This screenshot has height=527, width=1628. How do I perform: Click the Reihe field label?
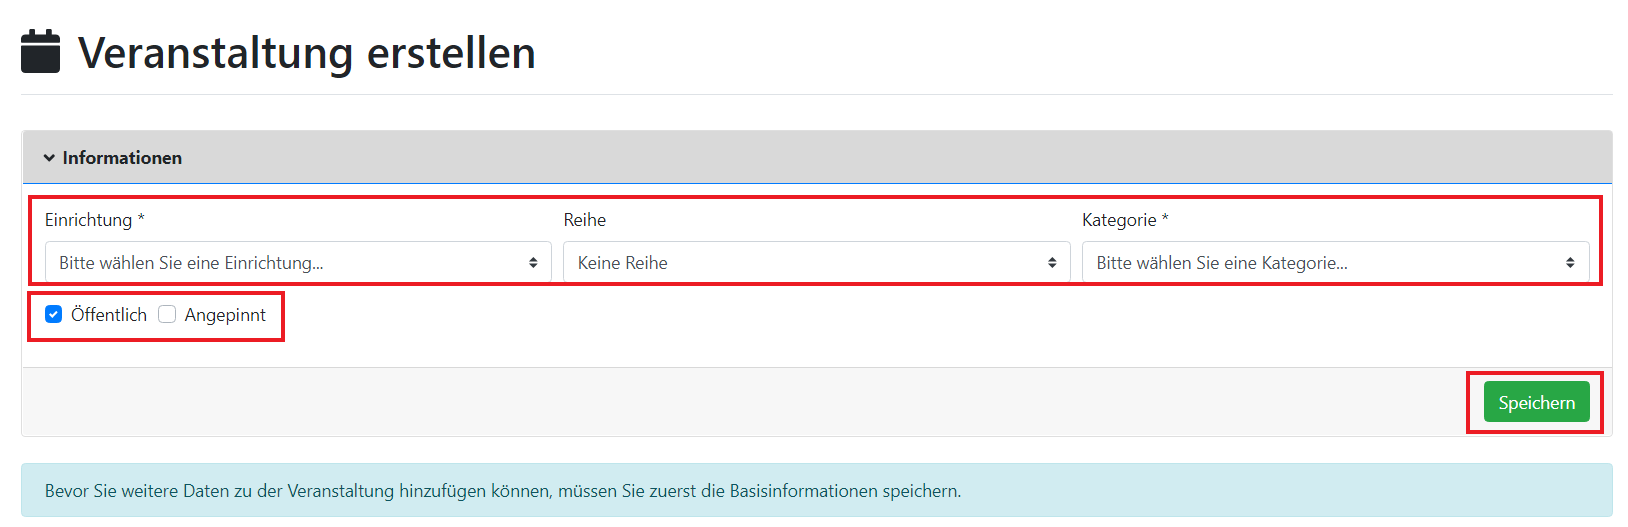[x=585, y=220]
